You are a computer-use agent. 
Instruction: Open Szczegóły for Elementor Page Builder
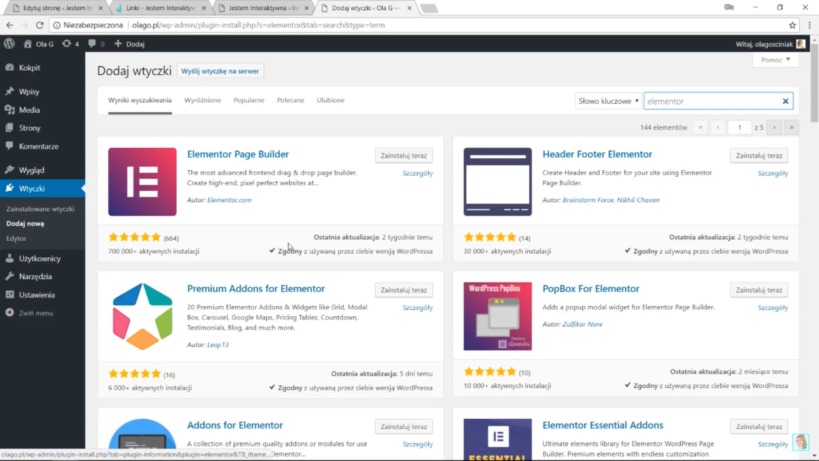(x=417, y=173)
